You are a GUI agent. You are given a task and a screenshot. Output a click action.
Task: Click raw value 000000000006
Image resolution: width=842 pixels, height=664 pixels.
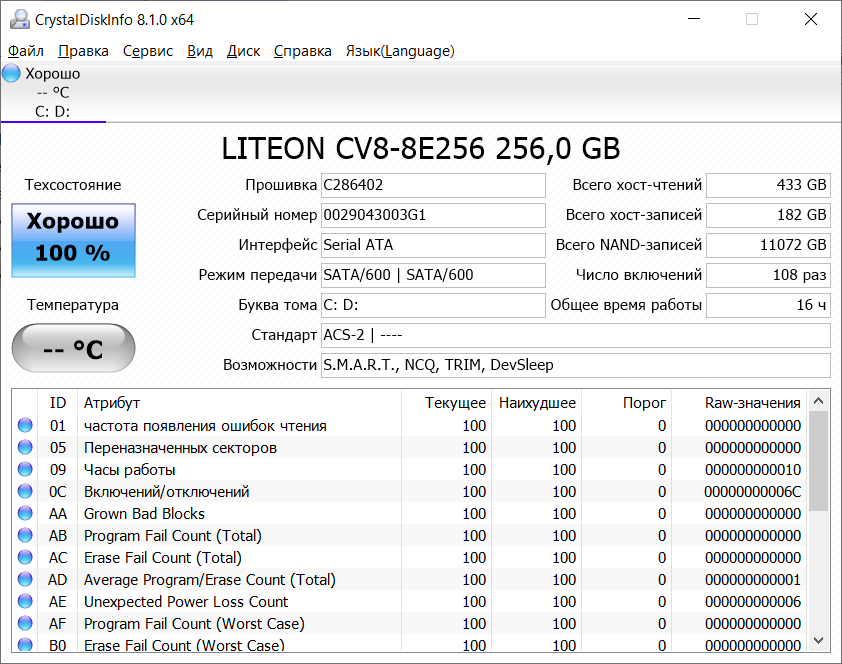pyautogui.click(x=753, y=602)
